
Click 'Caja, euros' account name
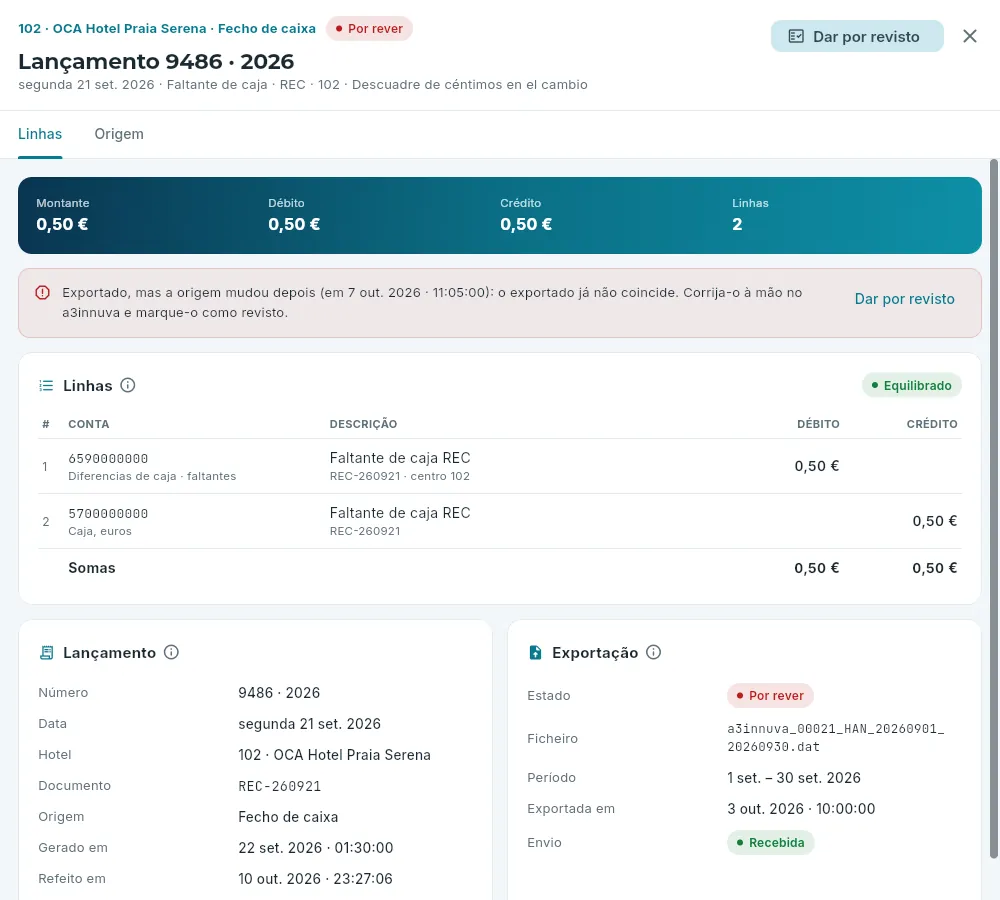point(99,531)
